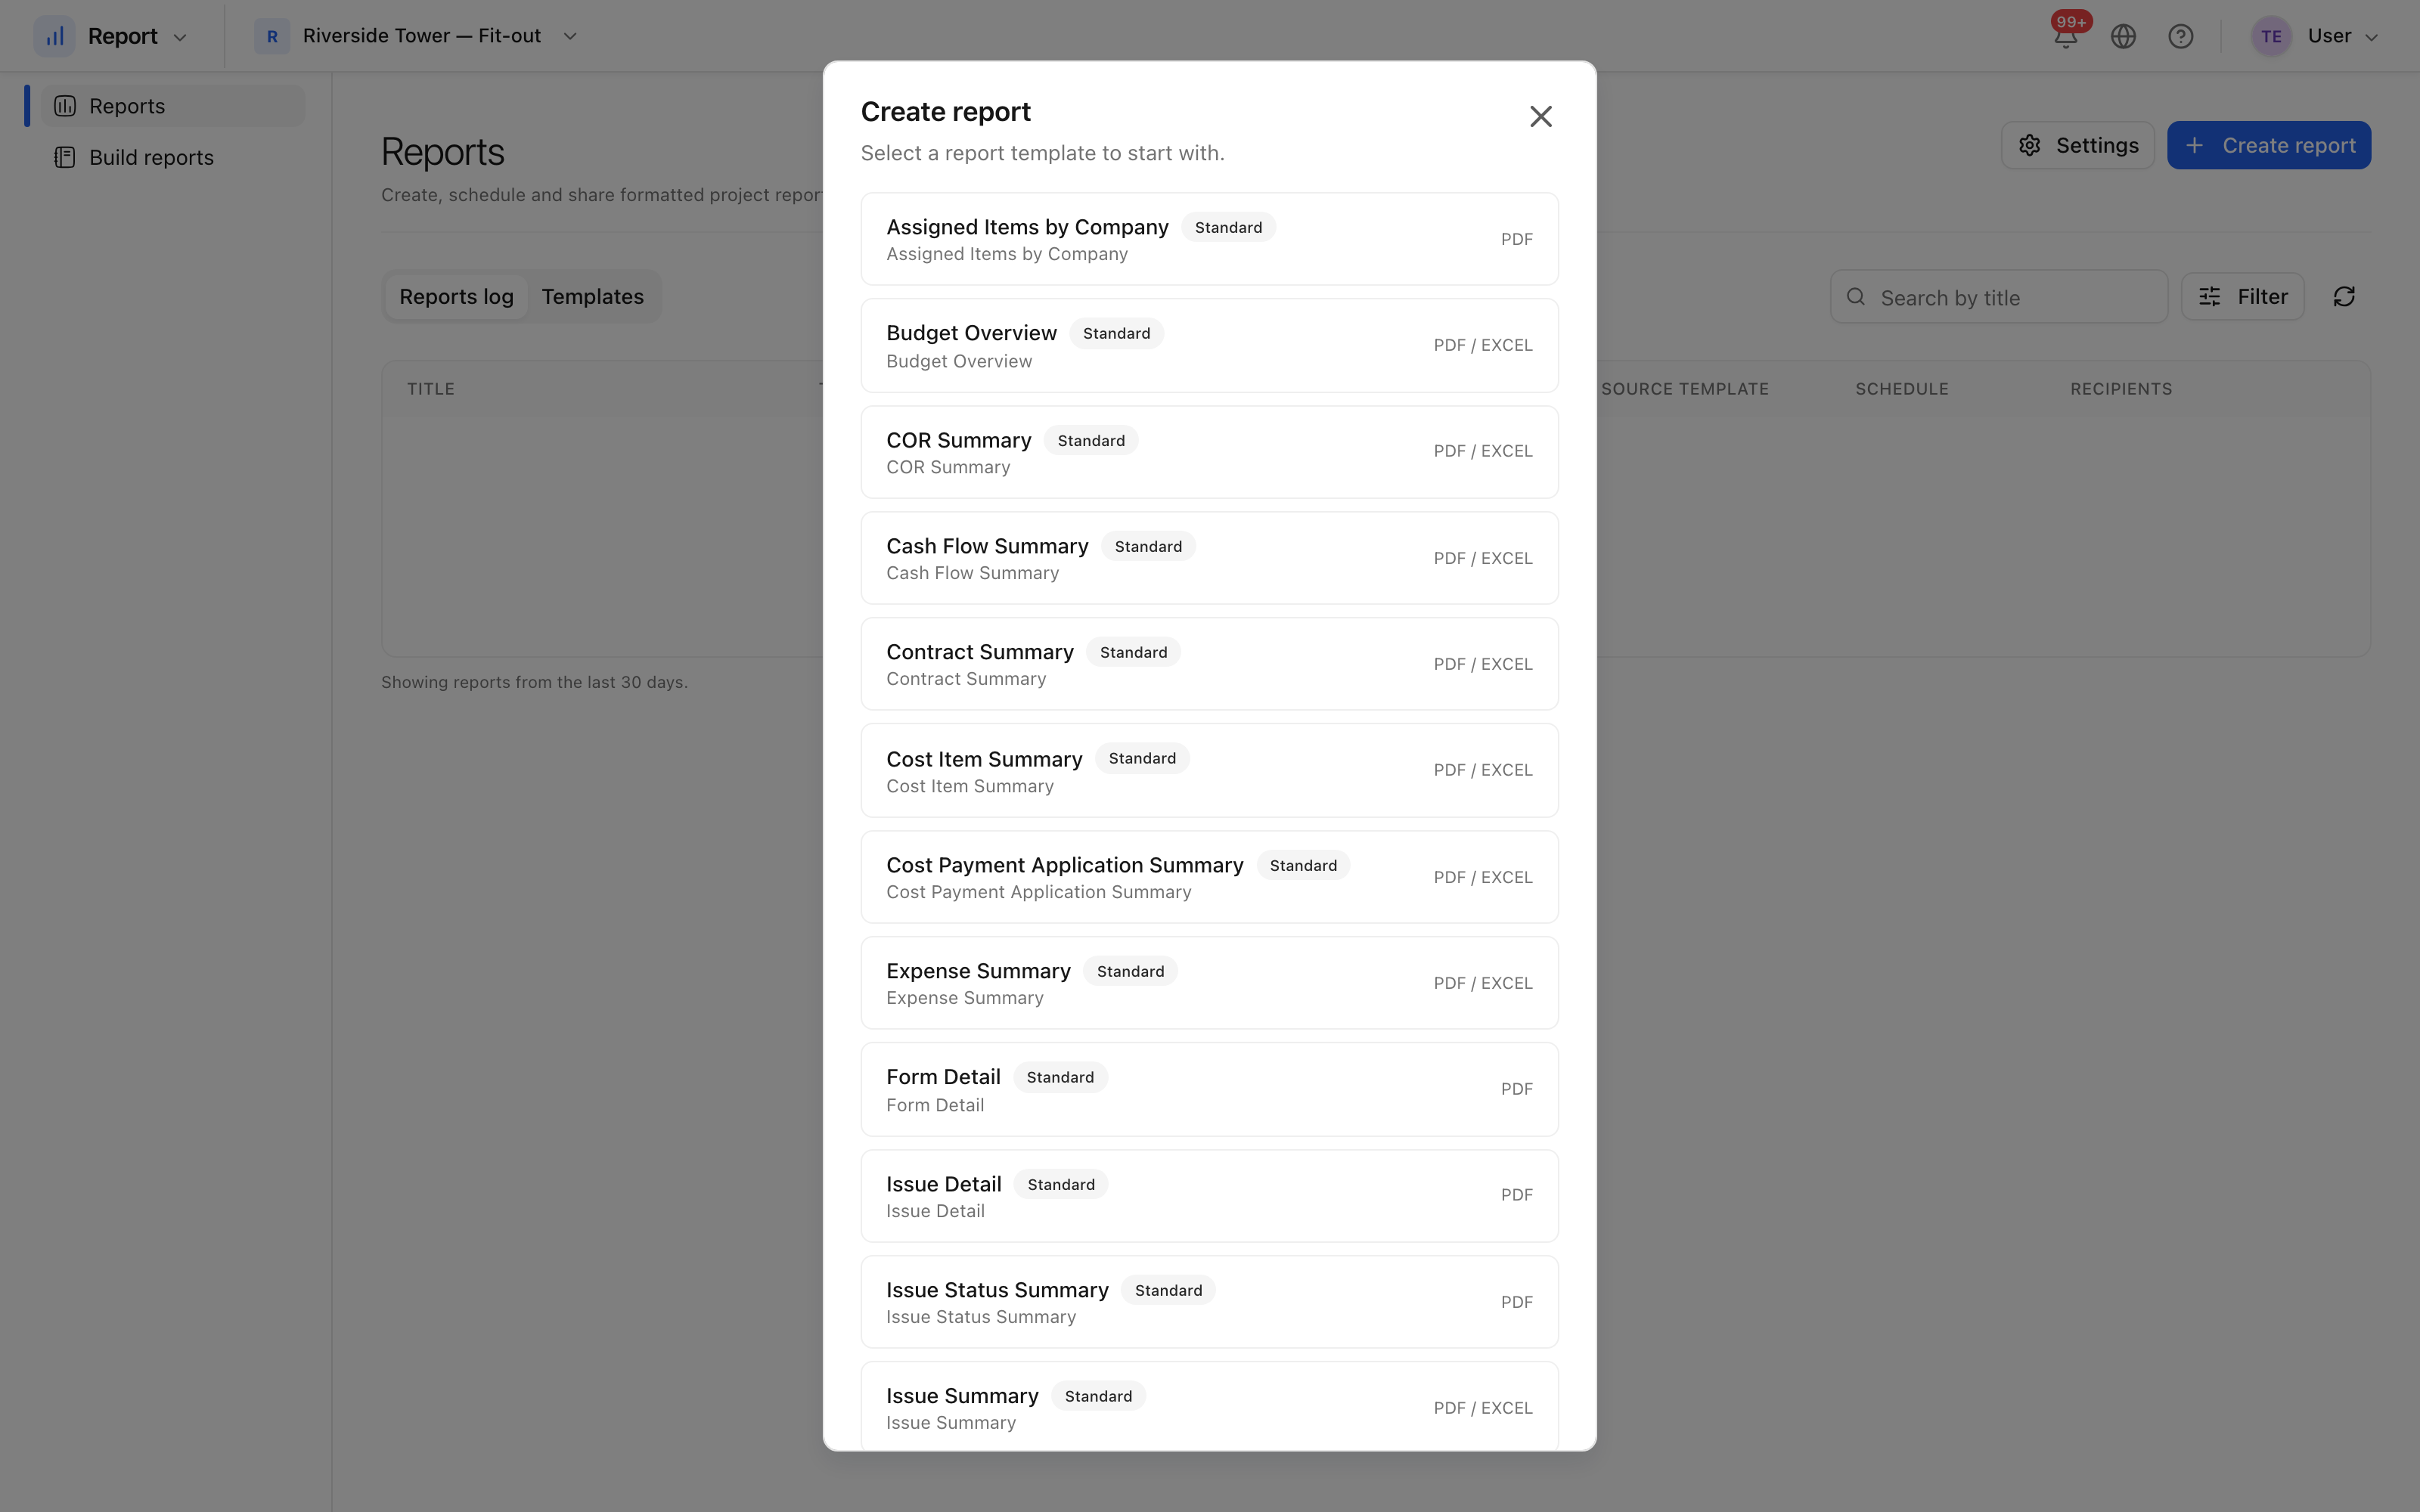Switch to the Templates tab
The width and height of the screenshot is (2420, 1512).
593,297
